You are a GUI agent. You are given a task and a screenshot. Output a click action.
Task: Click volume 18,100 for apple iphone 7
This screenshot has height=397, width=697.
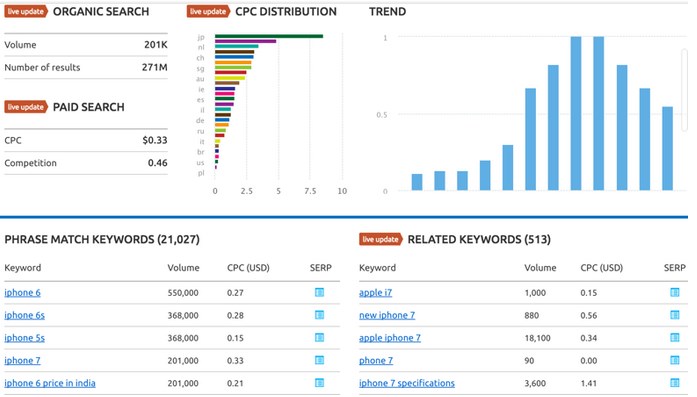point(537,338)
